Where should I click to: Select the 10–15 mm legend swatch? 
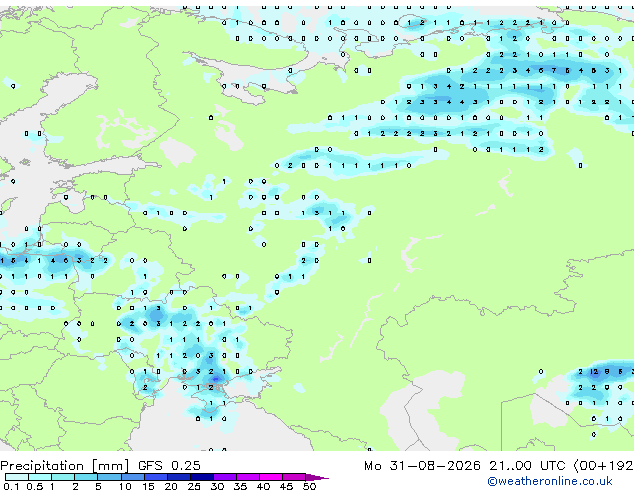click(133, 477)
